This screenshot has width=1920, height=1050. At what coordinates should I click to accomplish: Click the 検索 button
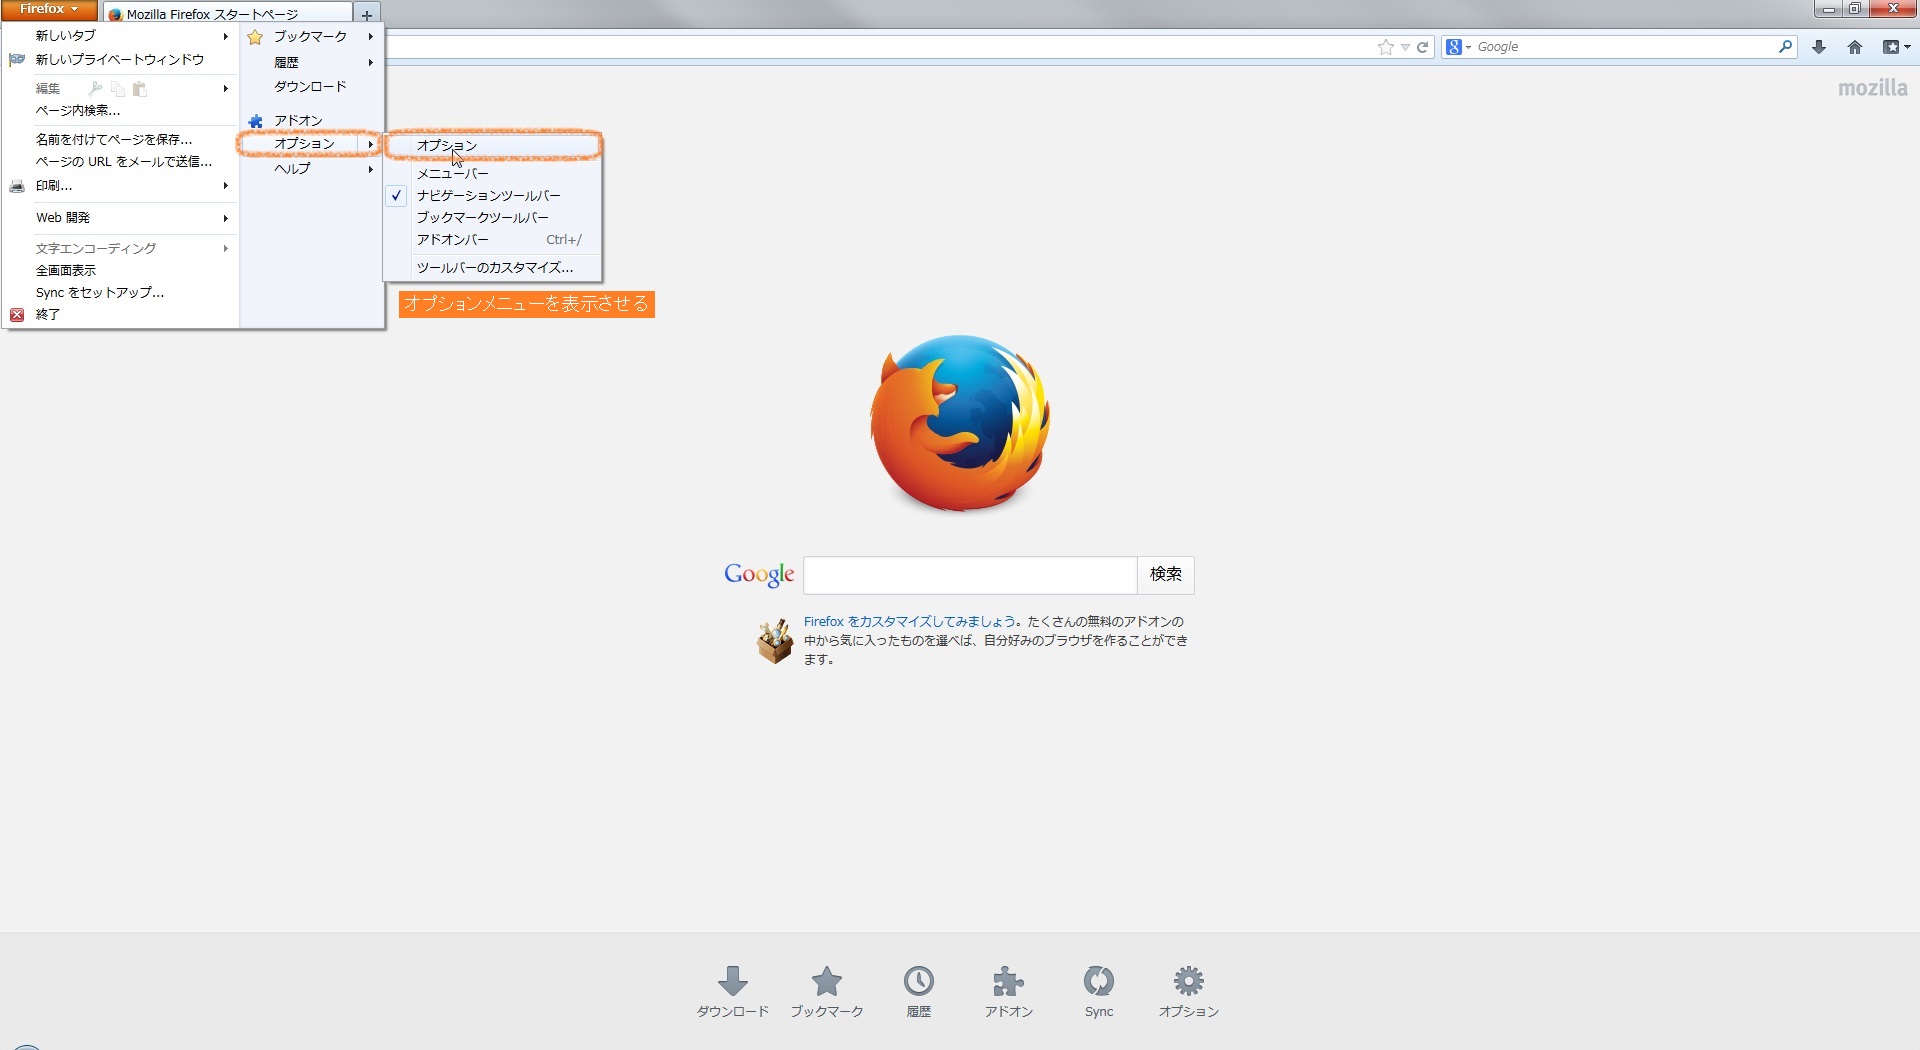[x=1166, y=575]
